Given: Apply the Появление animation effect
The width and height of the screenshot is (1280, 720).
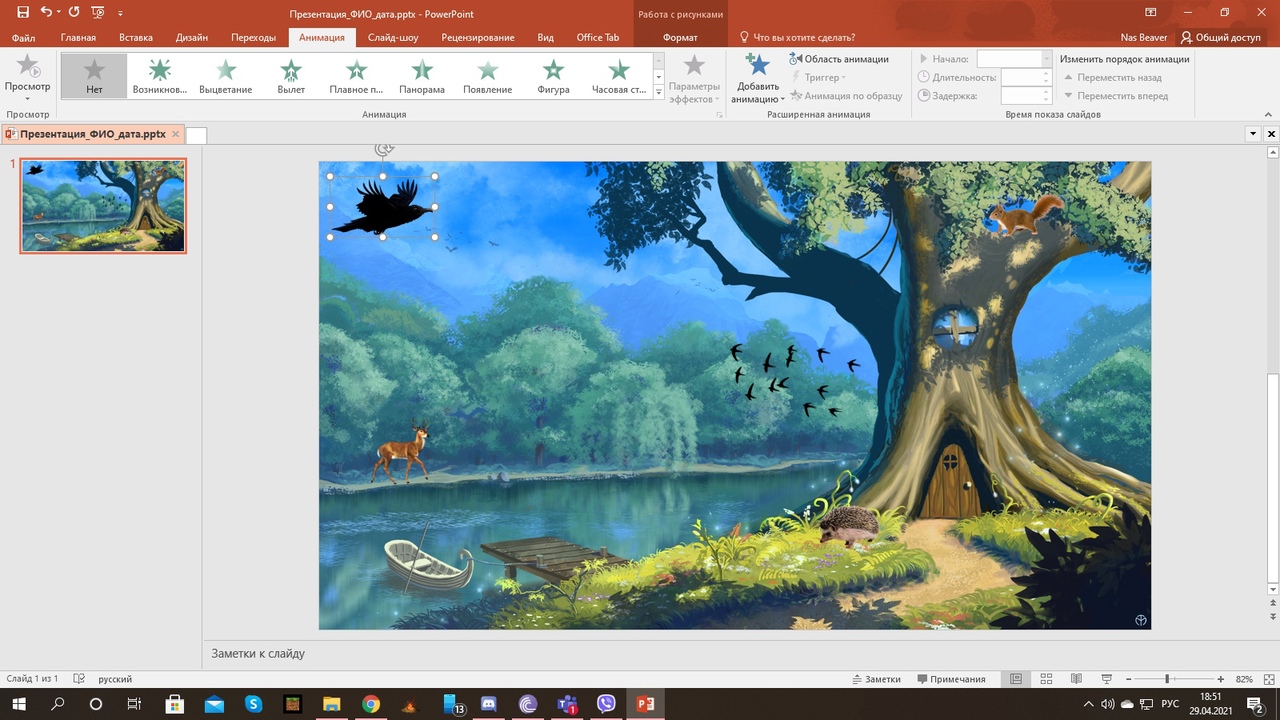Looking at the screenshot, I should (x=487, y=75).
